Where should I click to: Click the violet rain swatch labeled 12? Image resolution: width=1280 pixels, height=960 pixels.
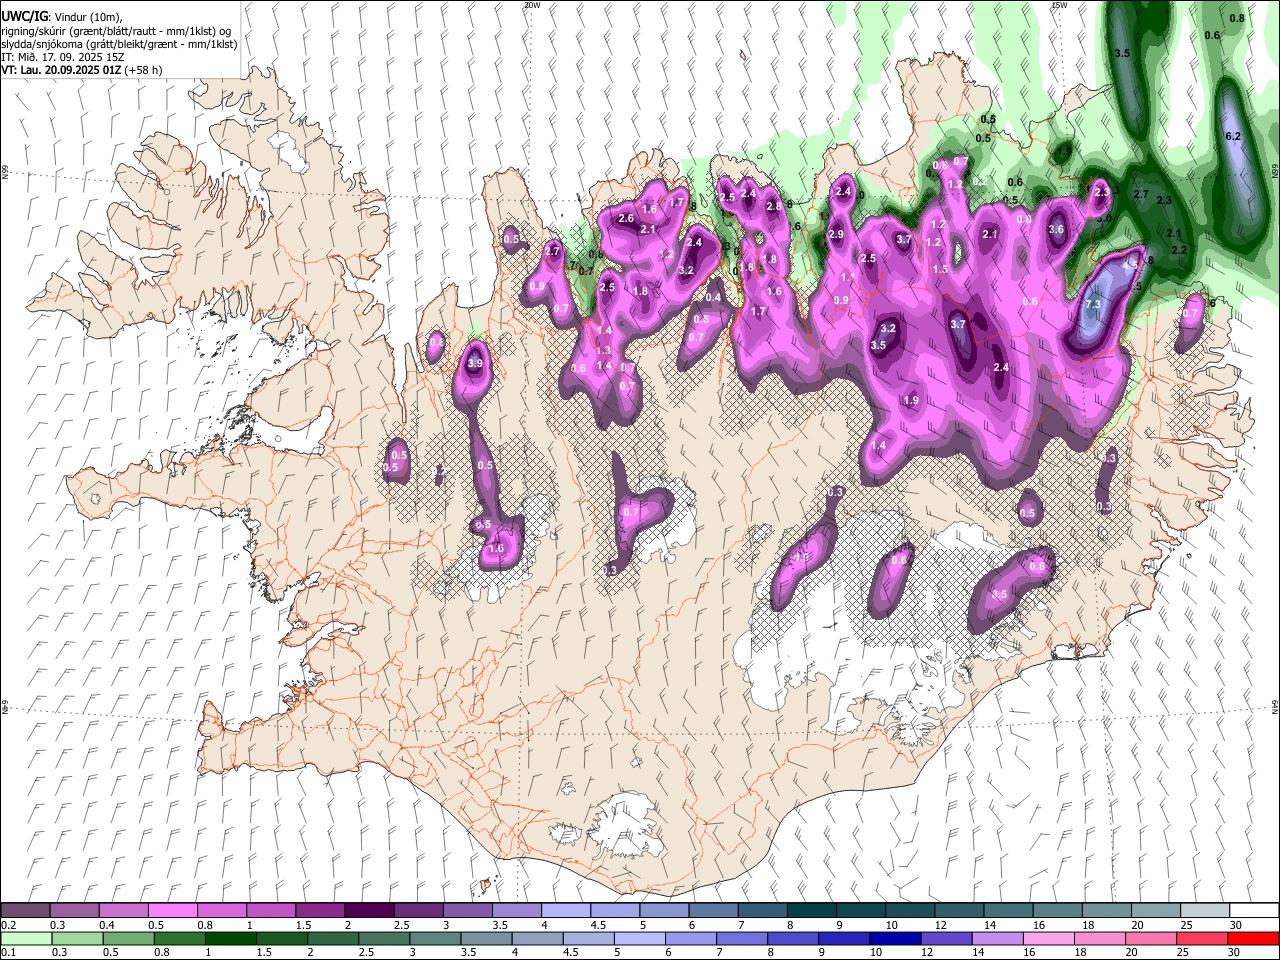(x=946, y=938)
